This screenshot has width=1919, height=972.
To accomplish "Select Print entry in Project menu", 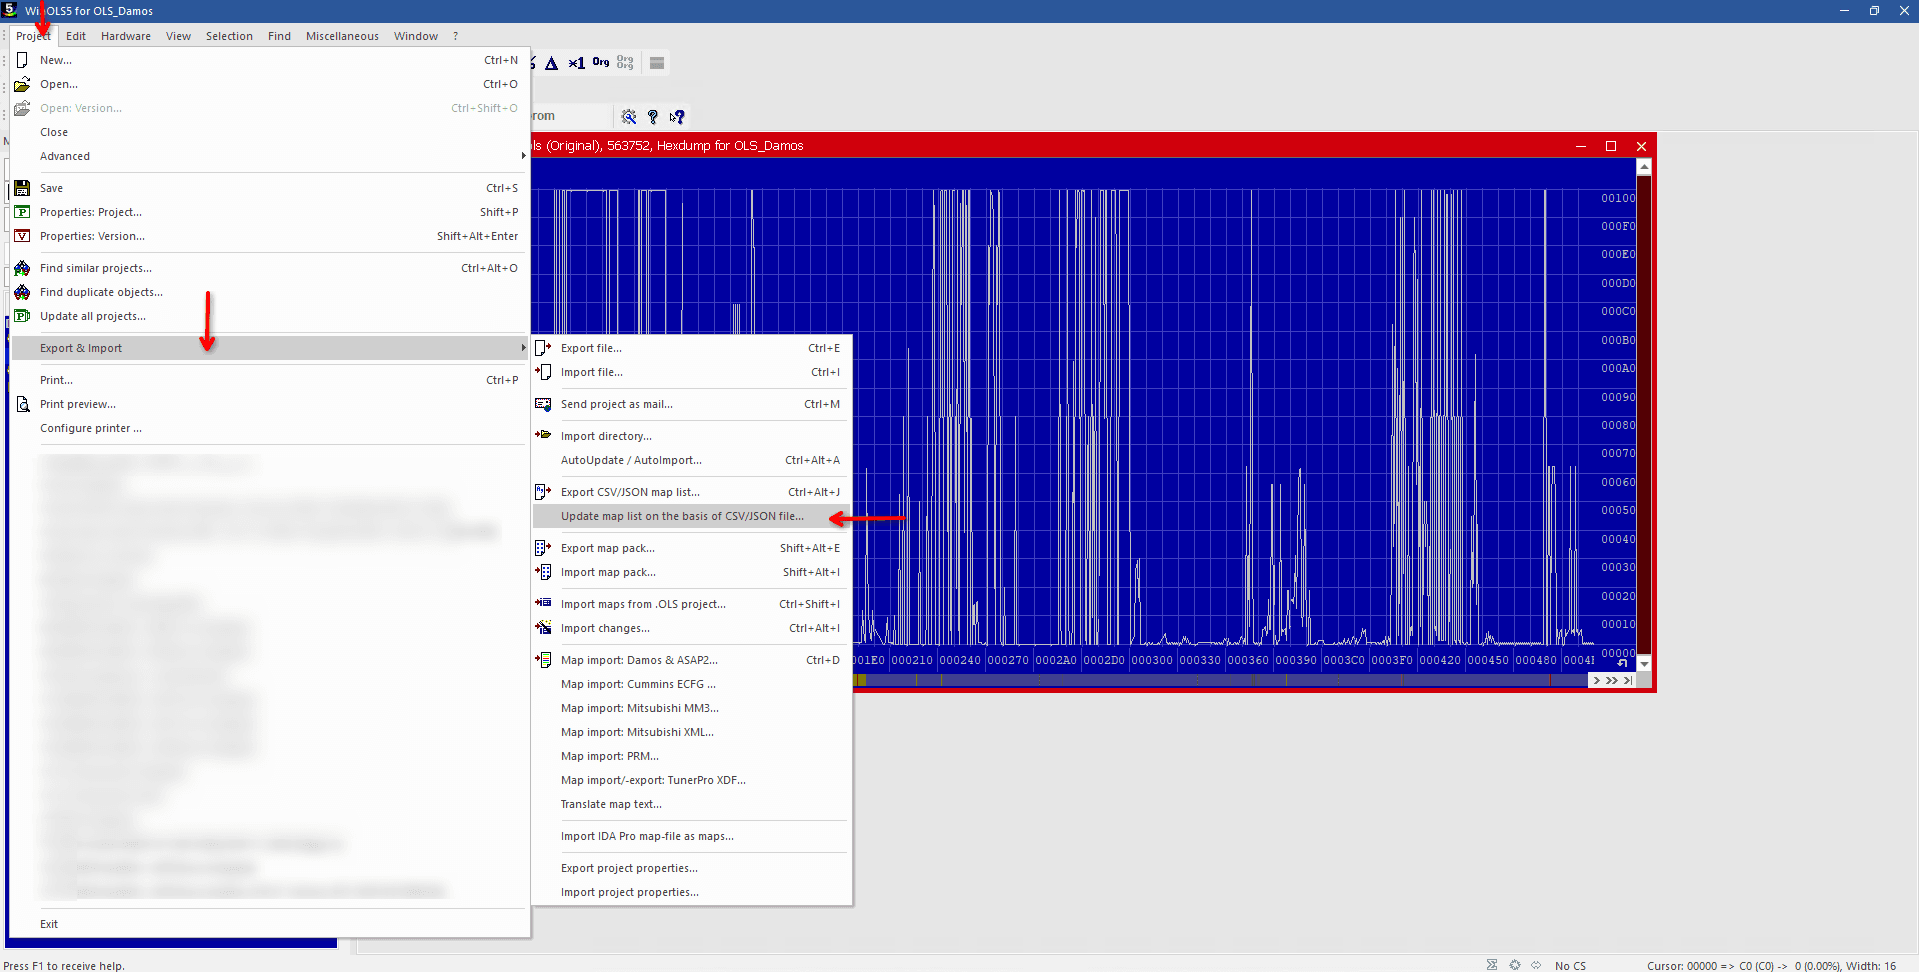I will 269,380.
